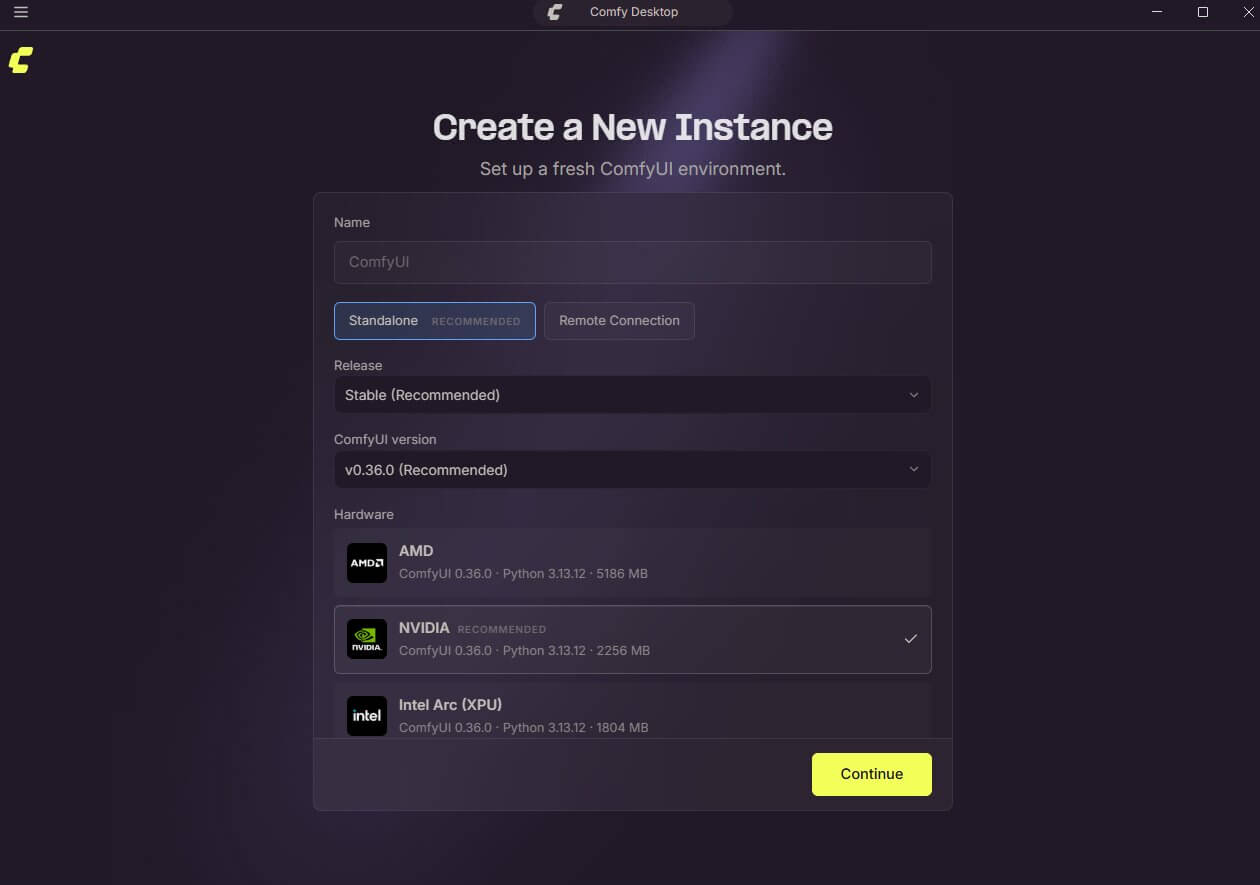1260x885 pixels.
Task: Click the 'Name' field label
Action: (352, 222)
